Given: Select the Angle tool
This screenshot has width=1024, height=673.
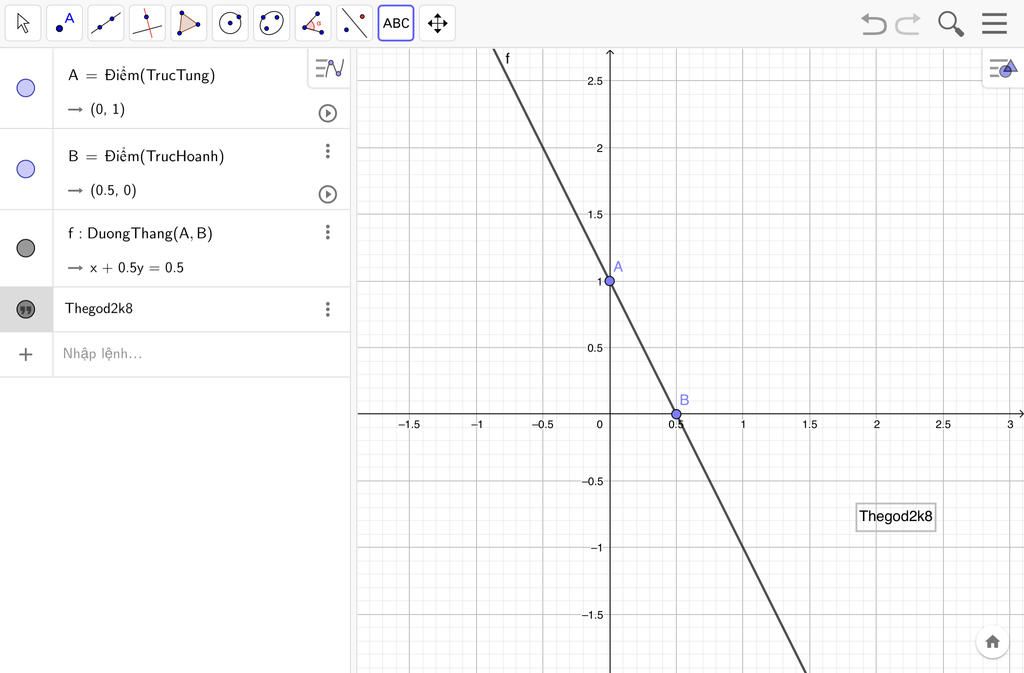Looking at the screenshot, I should tap(313, 23).
